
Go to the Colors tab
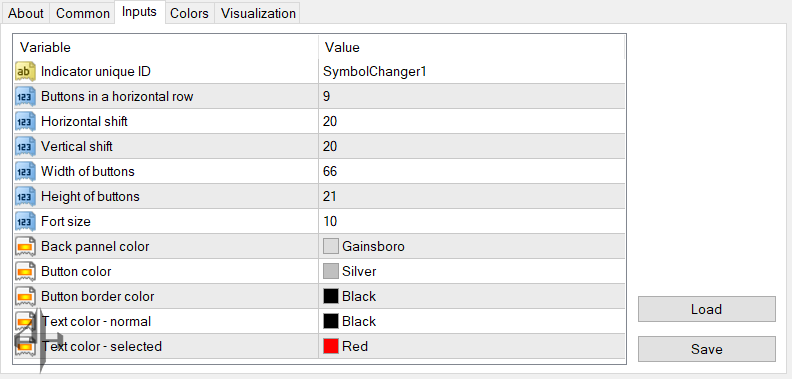pyautogui.click(x=189, y=13)
